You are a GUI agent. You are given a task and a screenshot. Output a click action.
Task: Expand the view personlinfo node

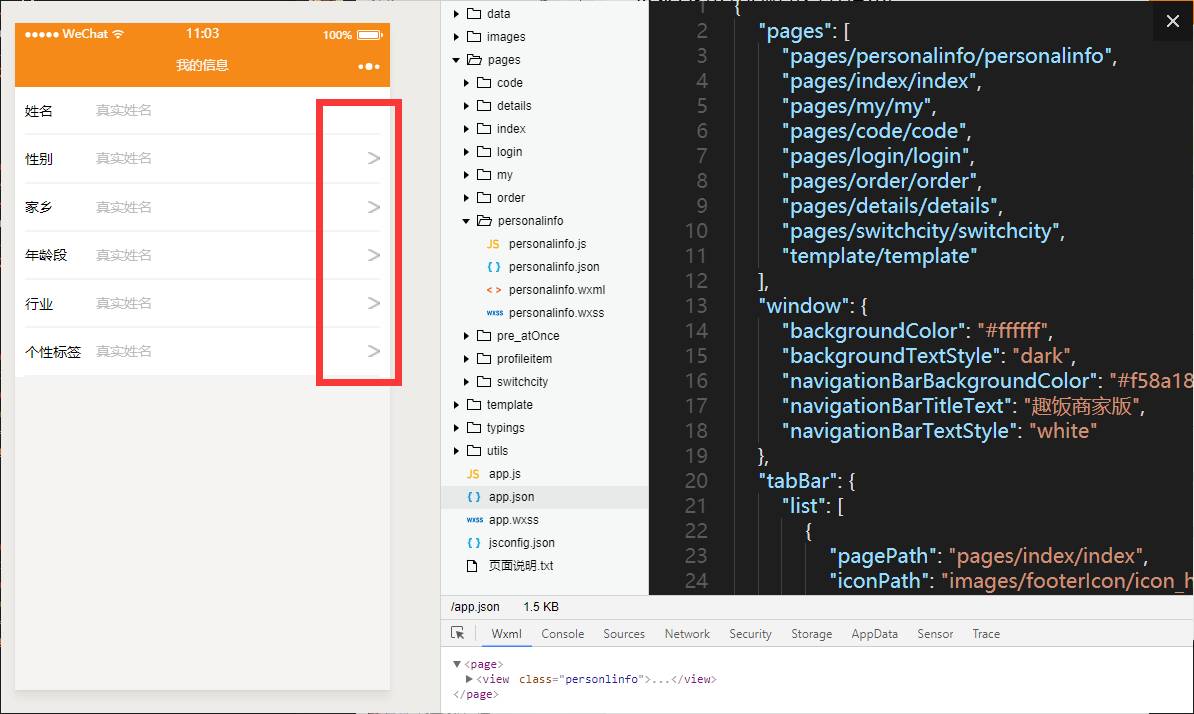click(470, 679)
